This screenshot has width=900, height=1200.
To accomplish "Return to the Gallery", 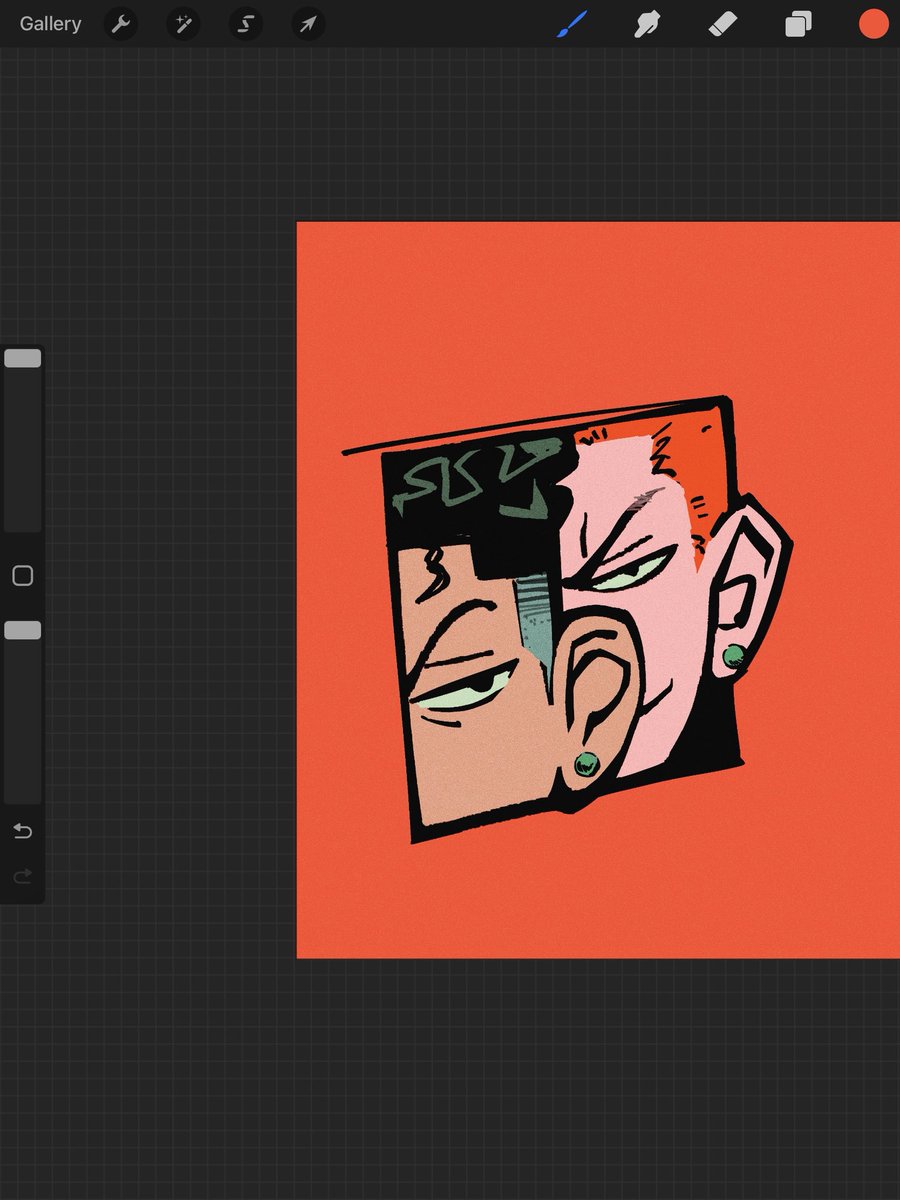I will 50,24.
